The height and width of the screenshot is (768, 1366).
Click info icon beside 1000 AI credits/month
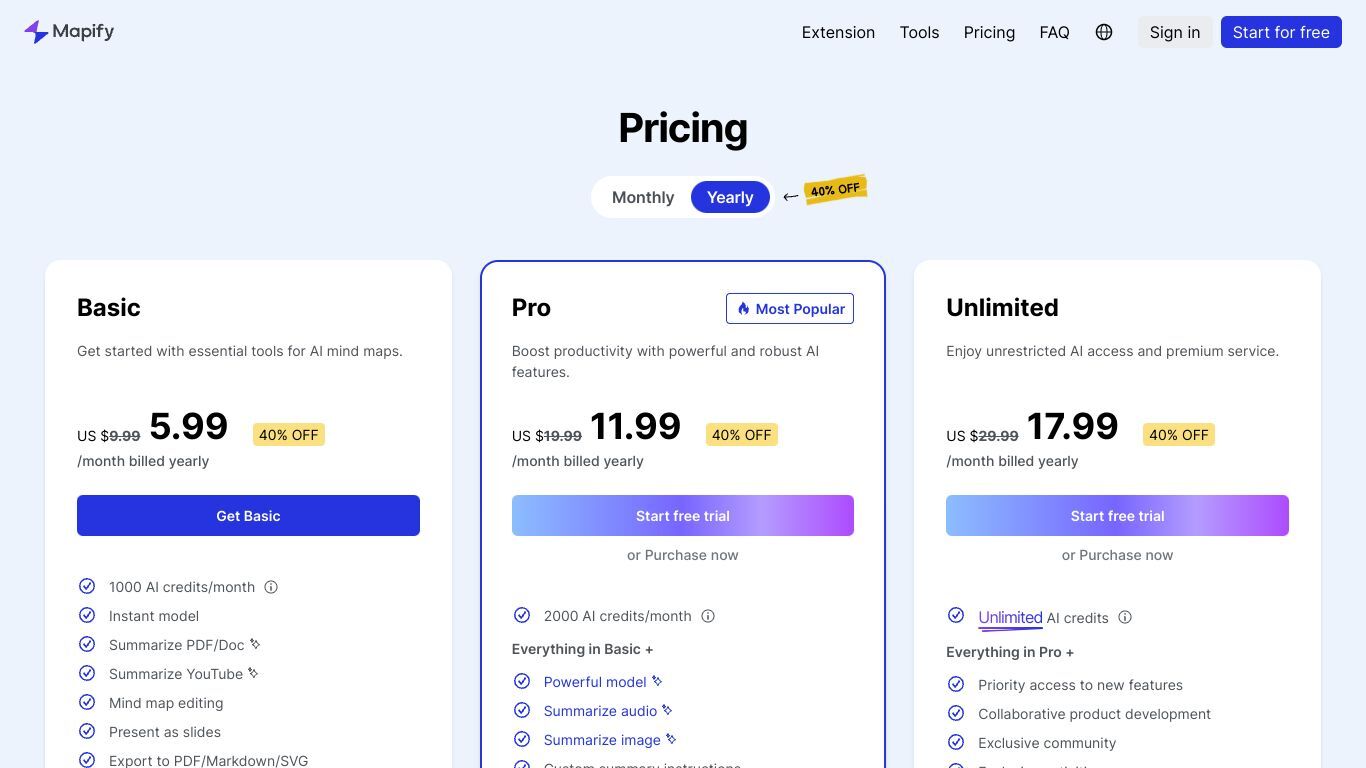[x=271, y=587]
